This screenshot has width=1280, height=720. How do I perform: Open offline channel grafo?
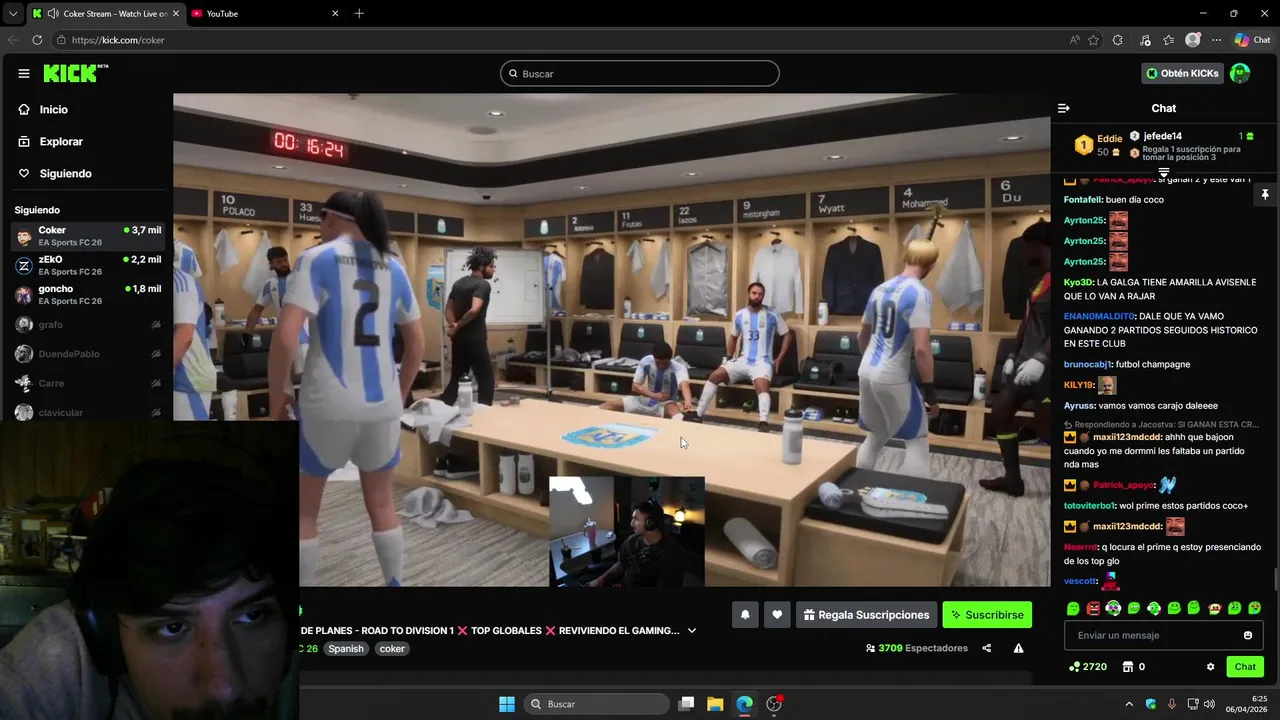88,324
